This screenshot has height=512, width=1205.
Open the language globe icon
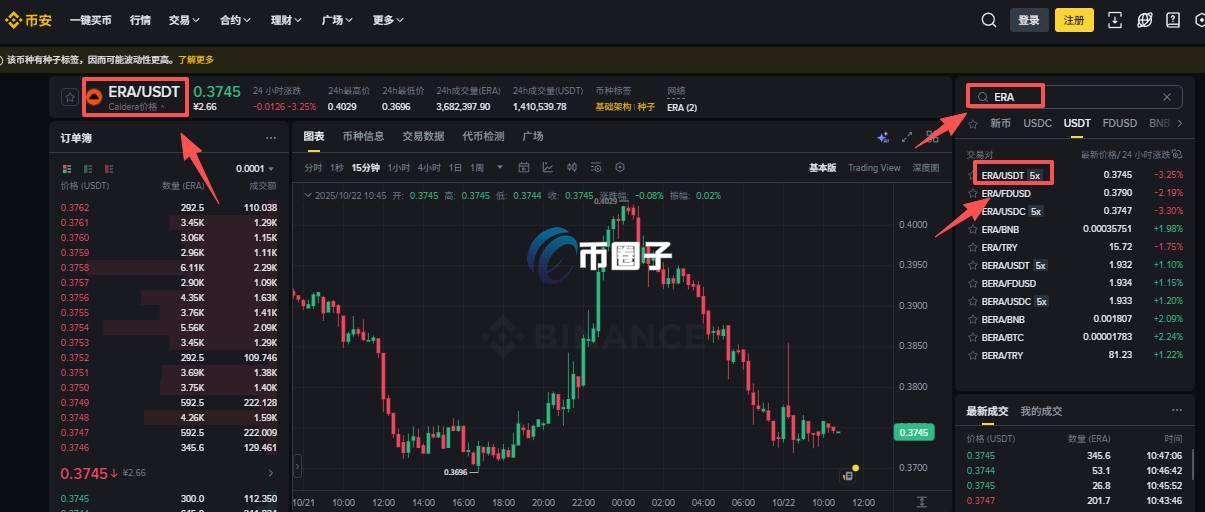[x=1145, y=20]
